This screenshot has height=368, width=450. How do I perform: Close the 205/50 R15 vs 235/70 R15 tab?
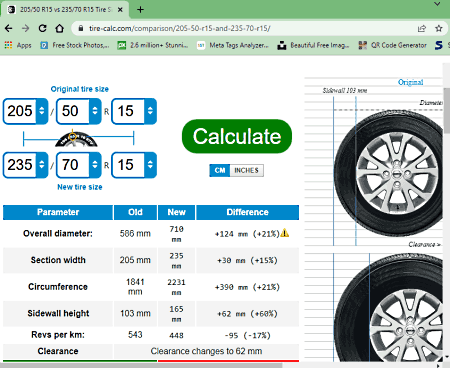(120, 10)
